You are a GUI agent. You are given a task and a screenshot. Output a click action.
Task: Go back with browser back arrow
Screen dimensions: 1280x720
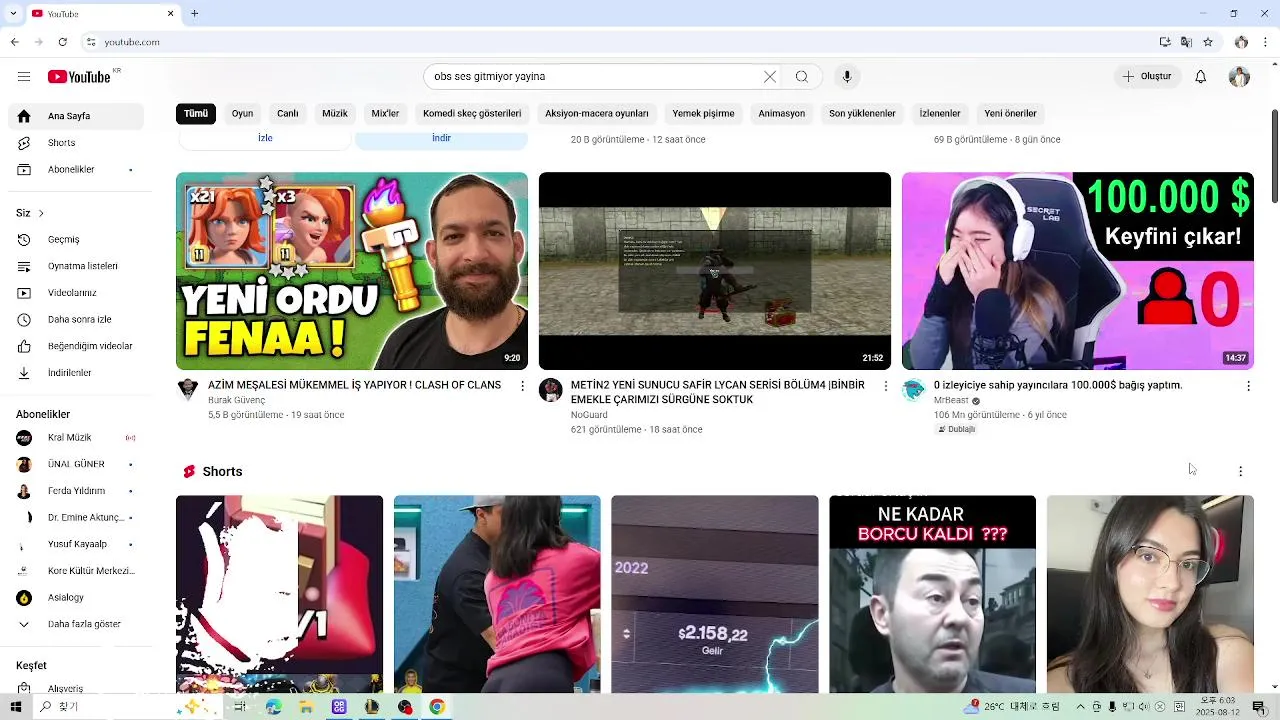point(14,42)
